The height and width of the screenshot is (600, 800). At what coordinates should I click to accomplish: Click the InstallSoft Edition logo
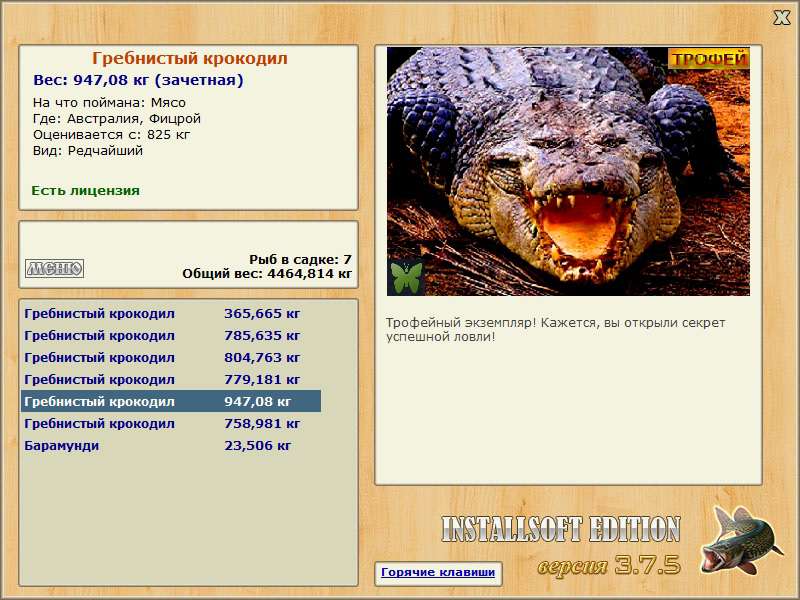(561, 529)
